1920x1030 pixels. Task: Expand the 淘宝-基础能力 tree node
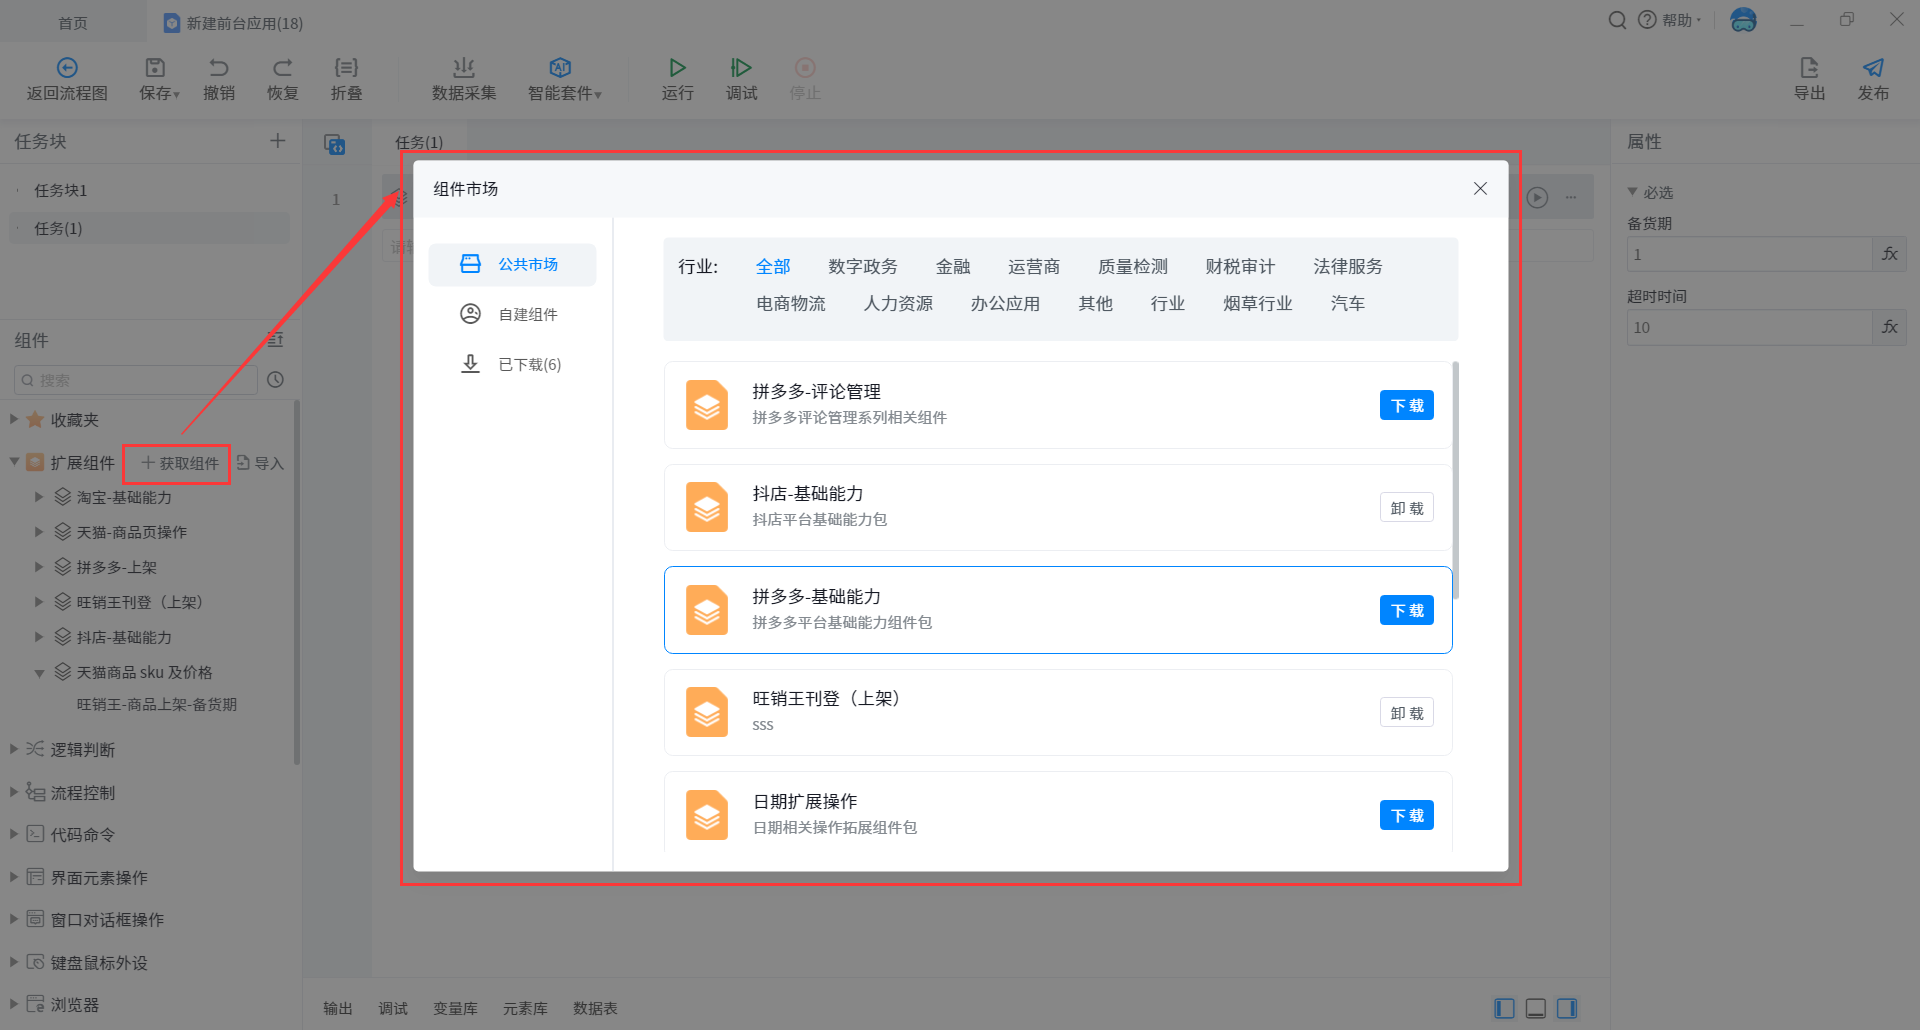(39, 497)
